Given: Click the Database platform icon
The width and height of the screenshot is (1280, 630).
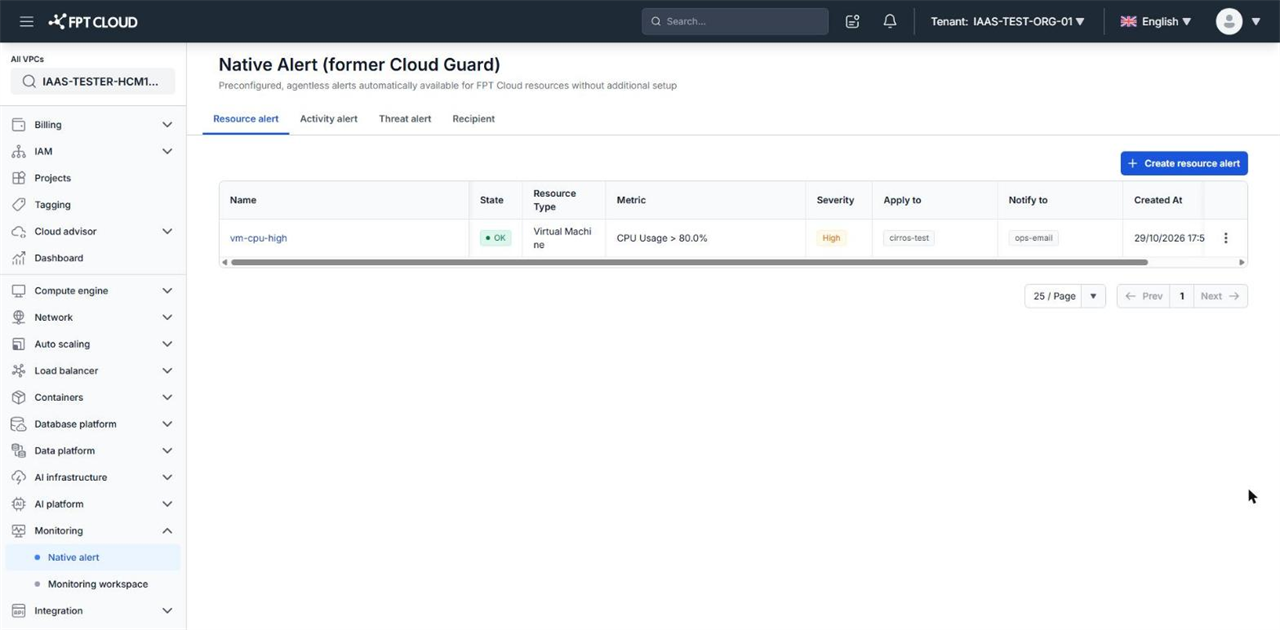Looking at the screenshot, I should tap(18, 424).
